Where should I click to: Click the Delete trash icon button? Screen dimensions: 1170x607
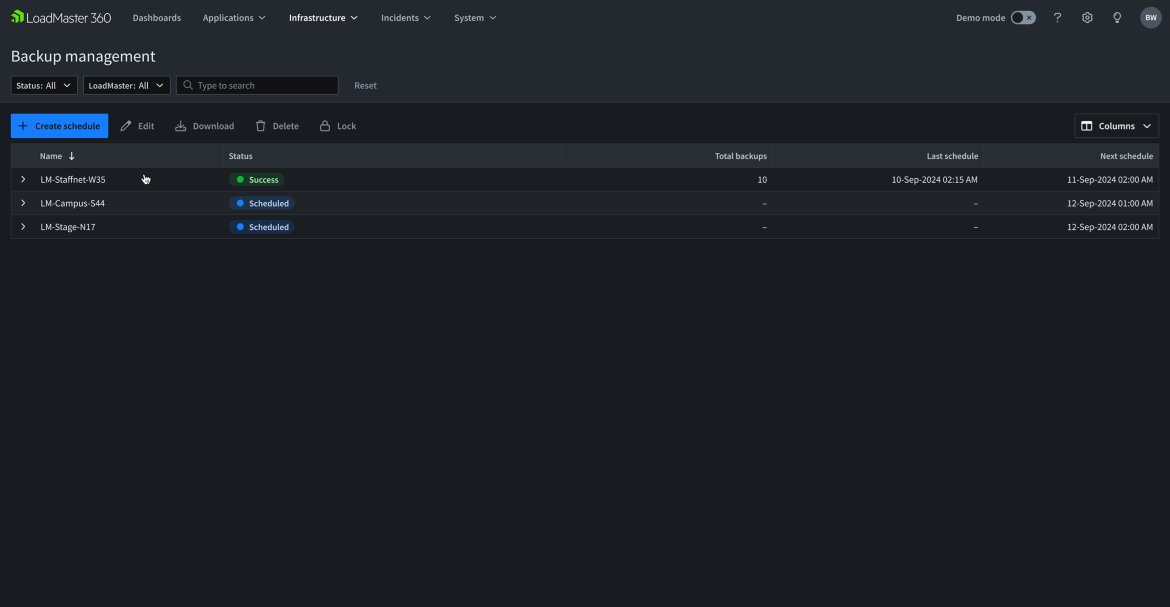[x=261, y=126]
